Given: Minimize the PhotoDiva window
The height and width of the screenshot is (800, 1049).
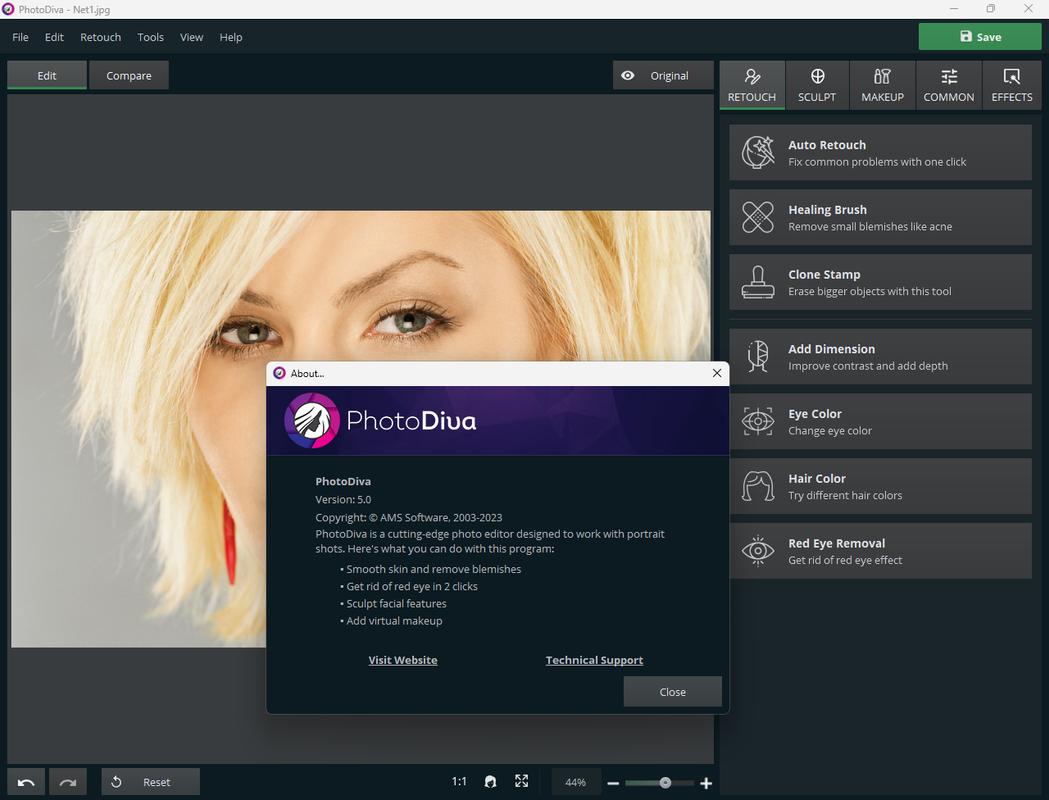Looking at the screenshot, I should click(x=954, y=9).
